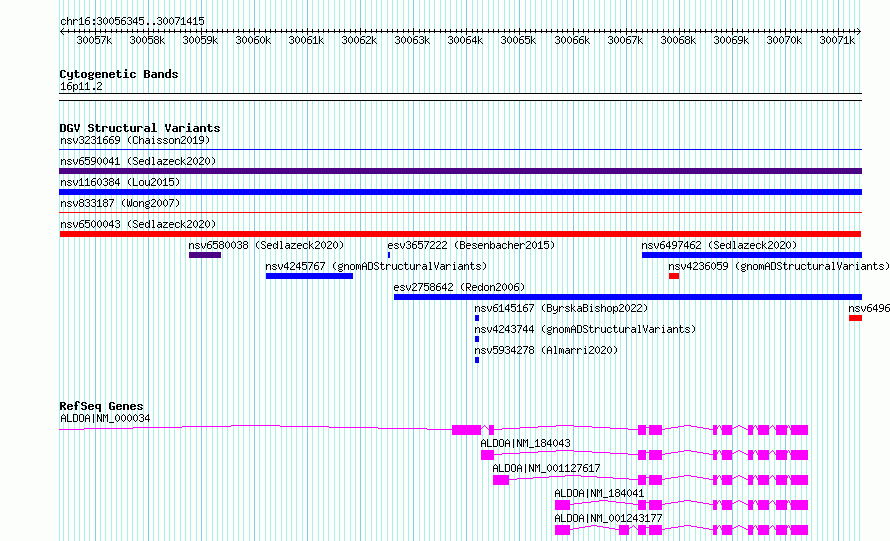This screenshot has width=890, height=541.
Task: Click the DGV Structural Variants track title
Action: (140, 128)
